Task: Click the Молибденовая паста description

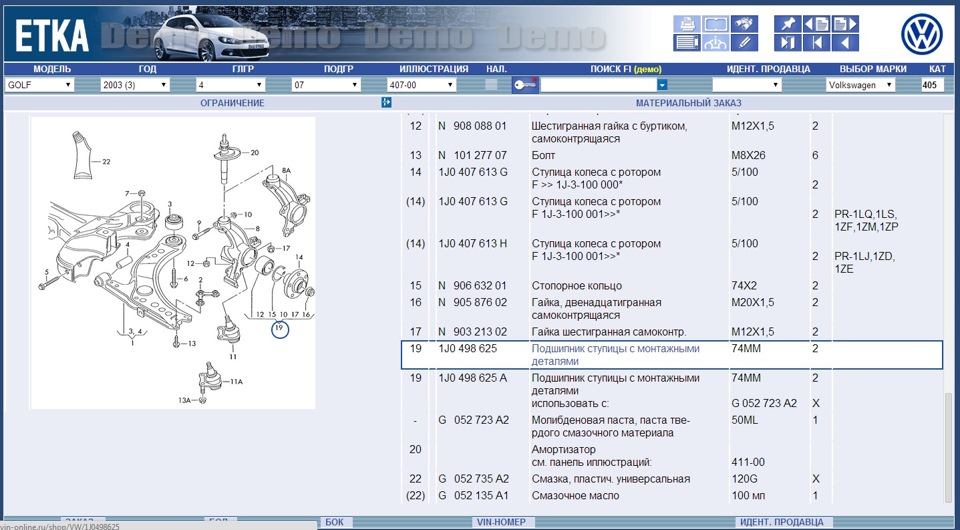Action: pos(610,427)
